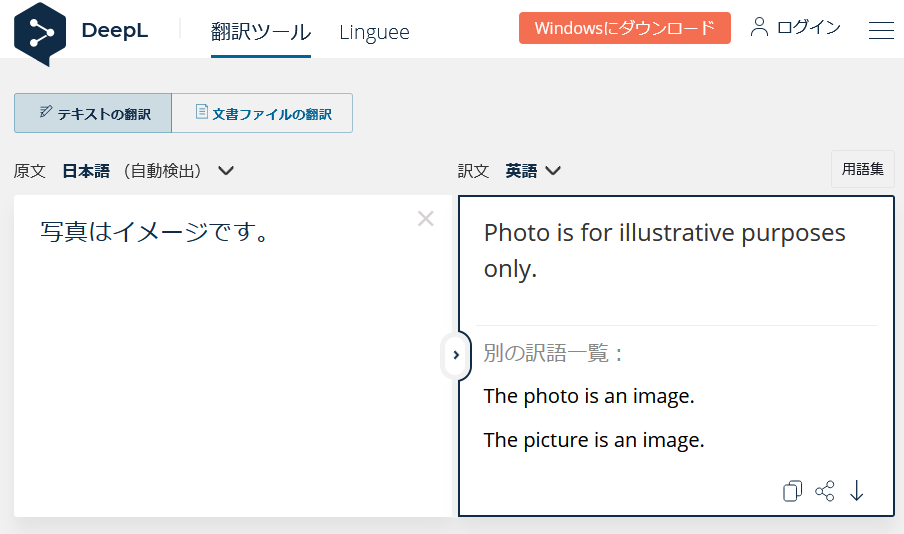The height and width of the screenshot is (534, 904).
Task: Select the 文書ファイルの翻訳 tab
Action: click(x=262, y=114)
